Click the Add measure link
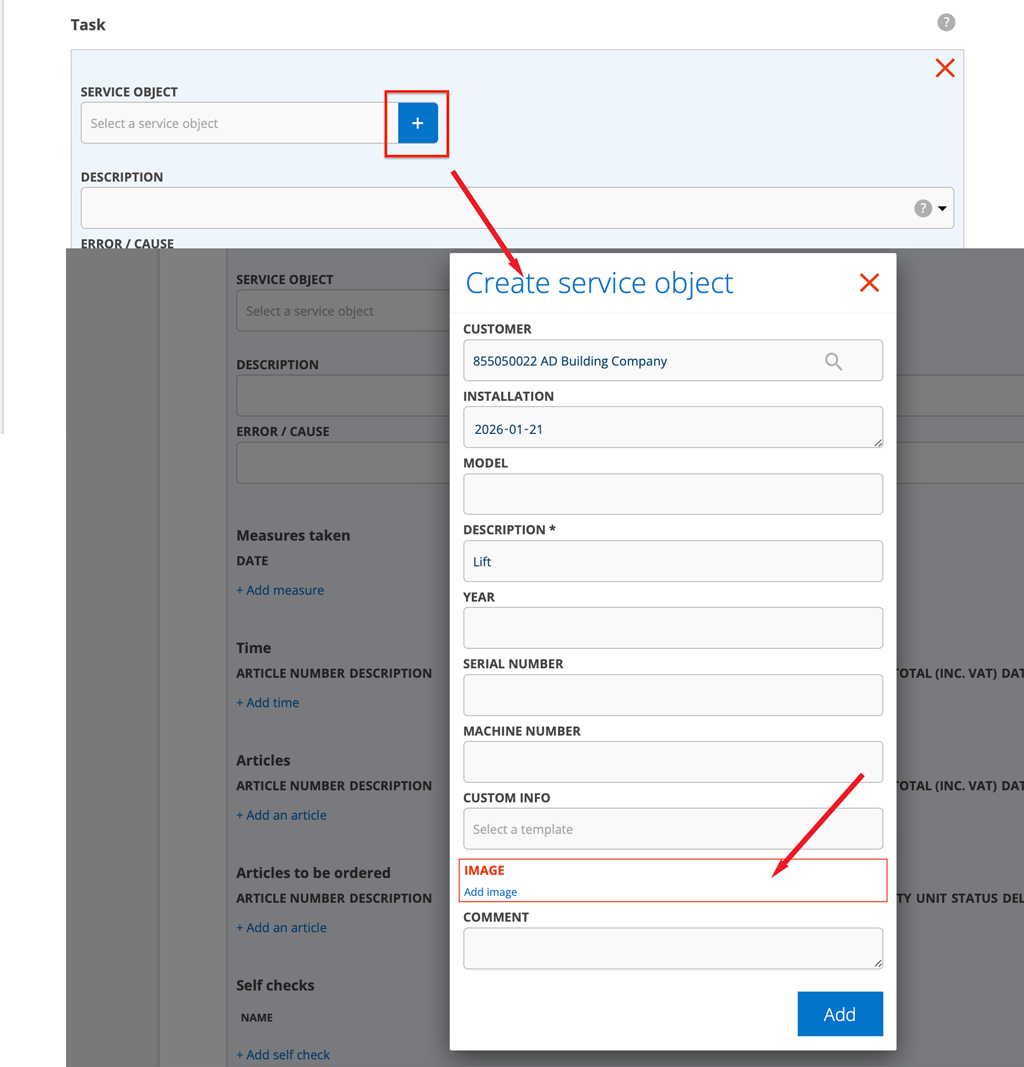The width and height of the screenshot is (1024, 1067). tap(280, 590)
